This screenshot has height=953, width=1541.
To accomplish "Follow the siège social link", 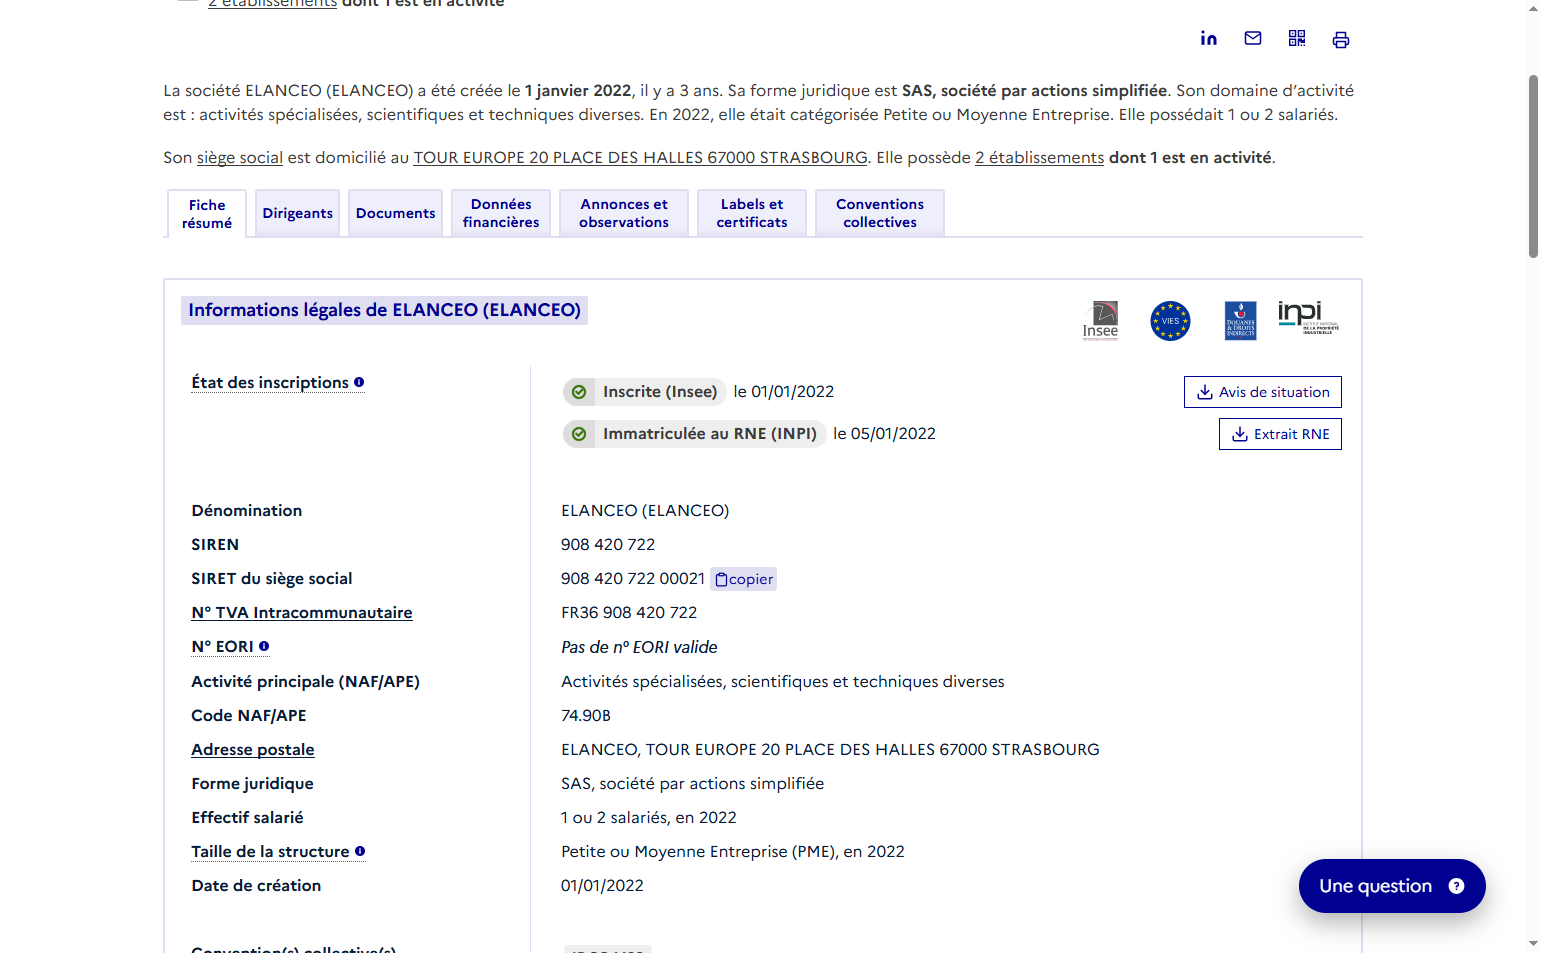I will [x=240, y=157].
